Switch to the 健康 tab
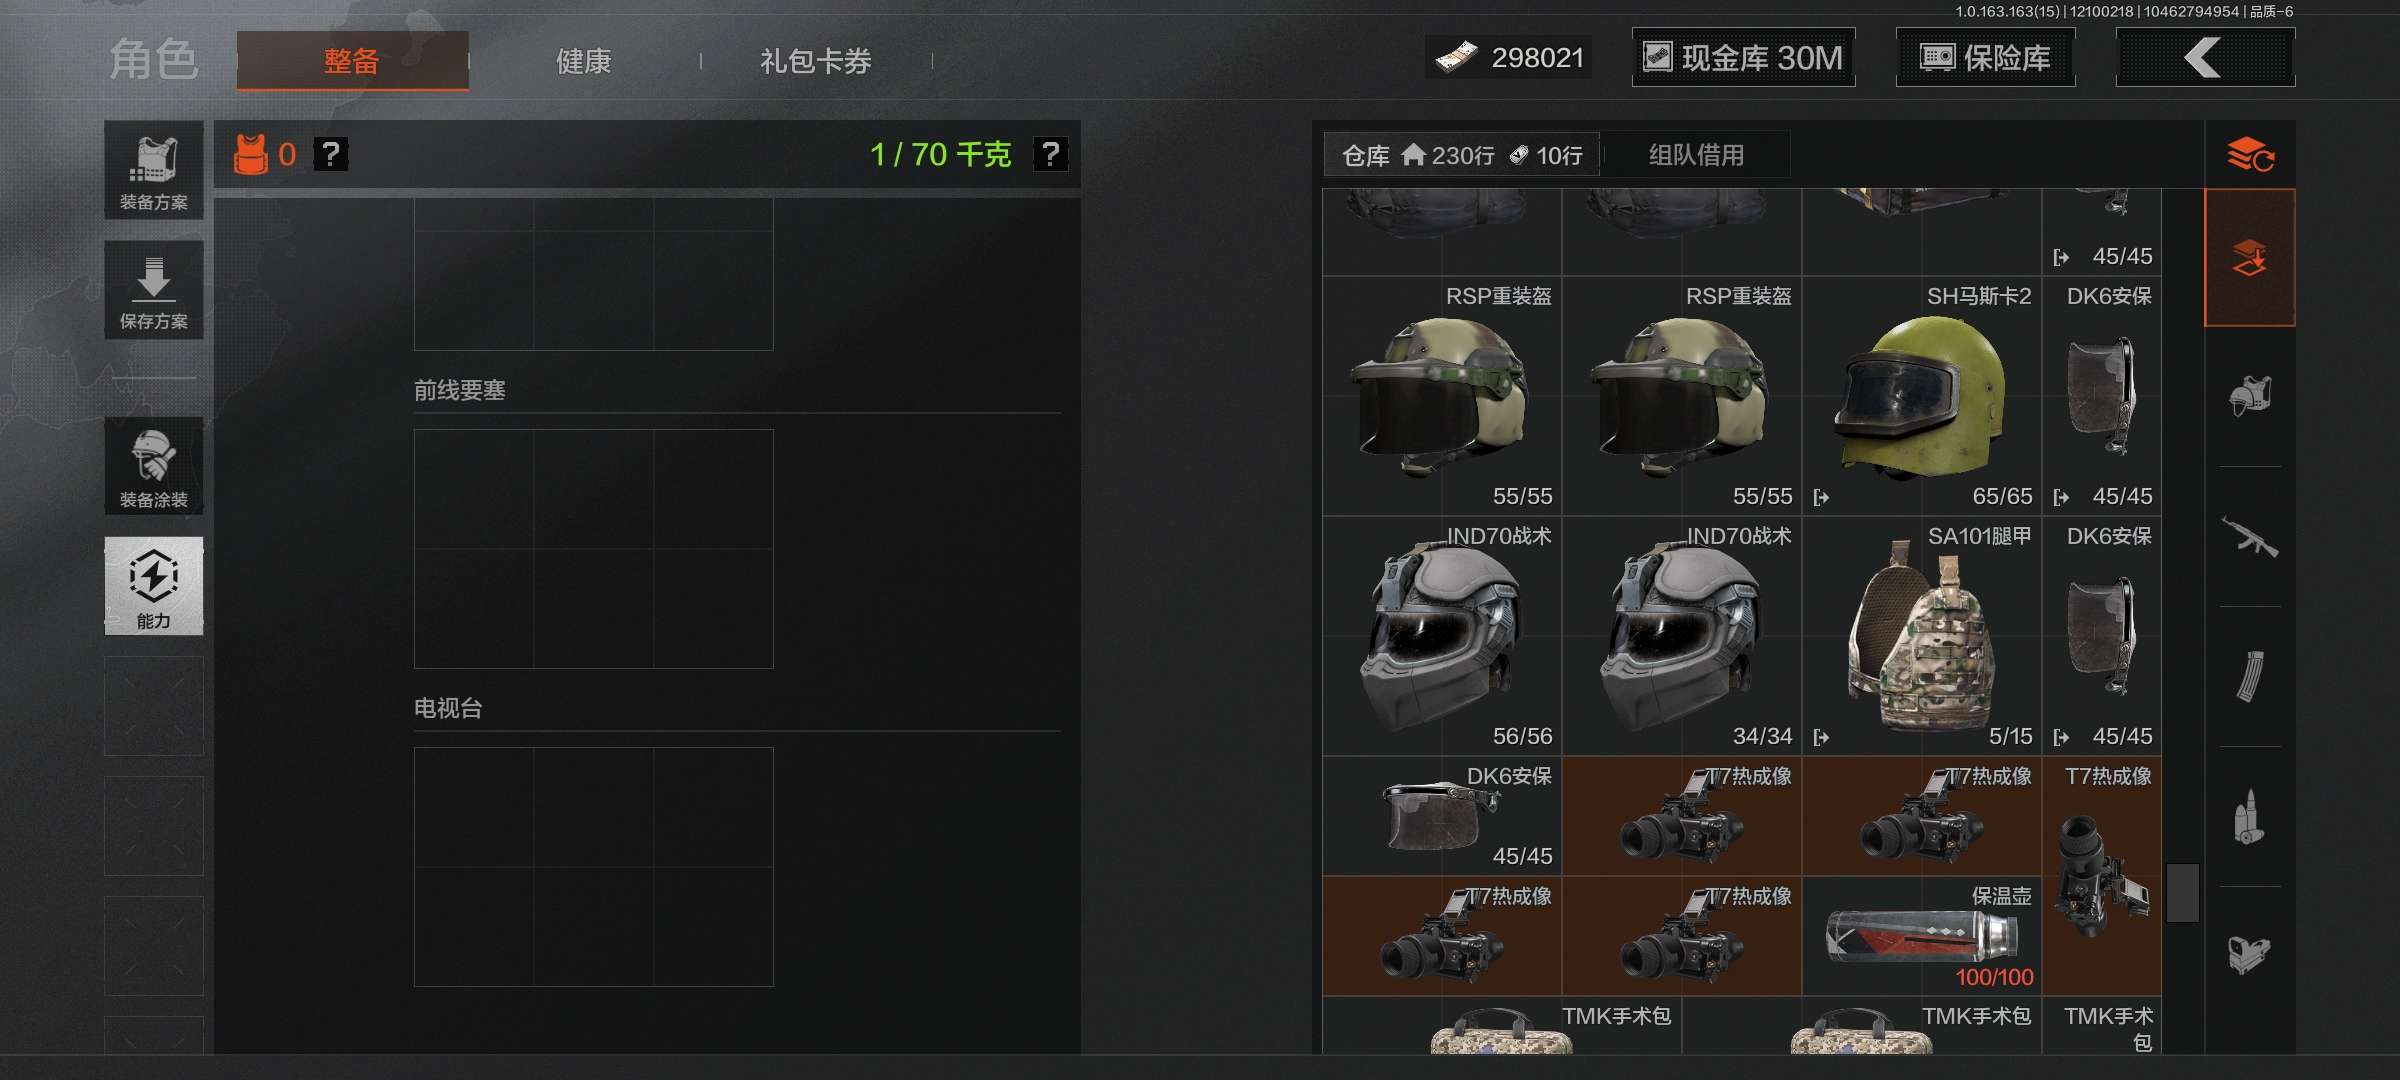The height and width of the screenshot is (1080, 2400). coord(584,61)
